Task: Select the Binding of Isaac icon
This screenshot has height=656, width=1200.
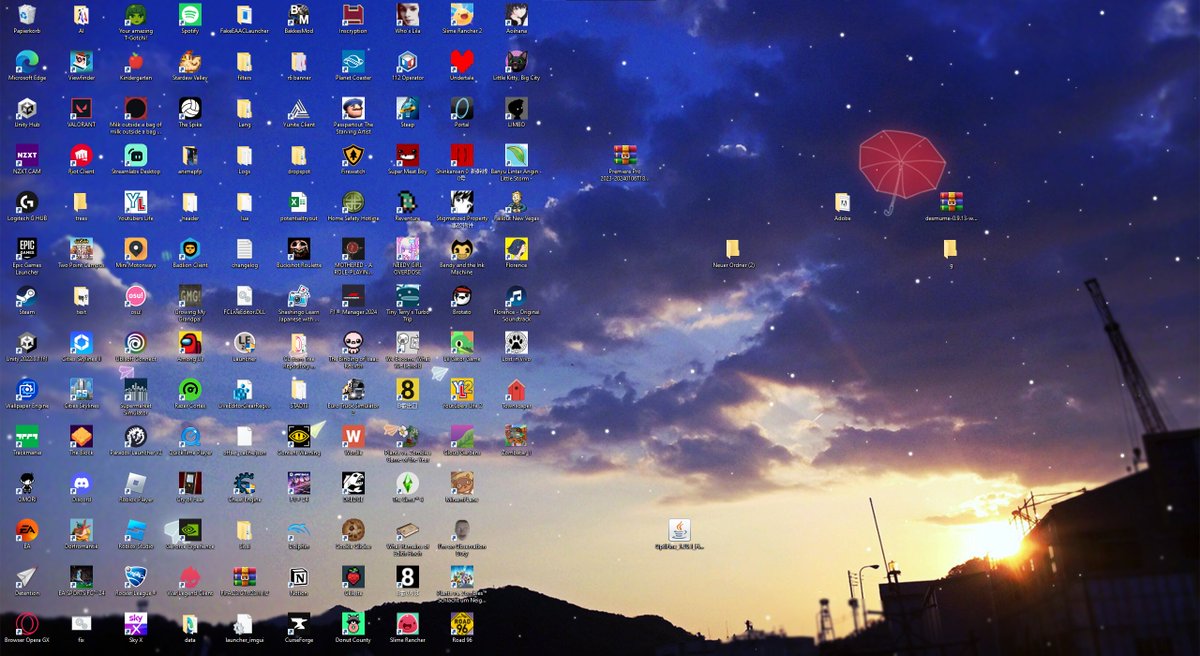Action: pyautogui.click(x=353, y=343)
